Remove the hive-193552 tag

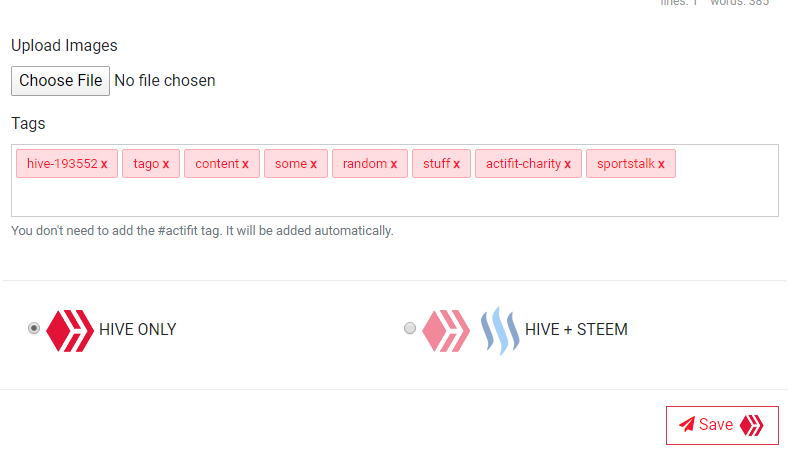click(104, 164)
